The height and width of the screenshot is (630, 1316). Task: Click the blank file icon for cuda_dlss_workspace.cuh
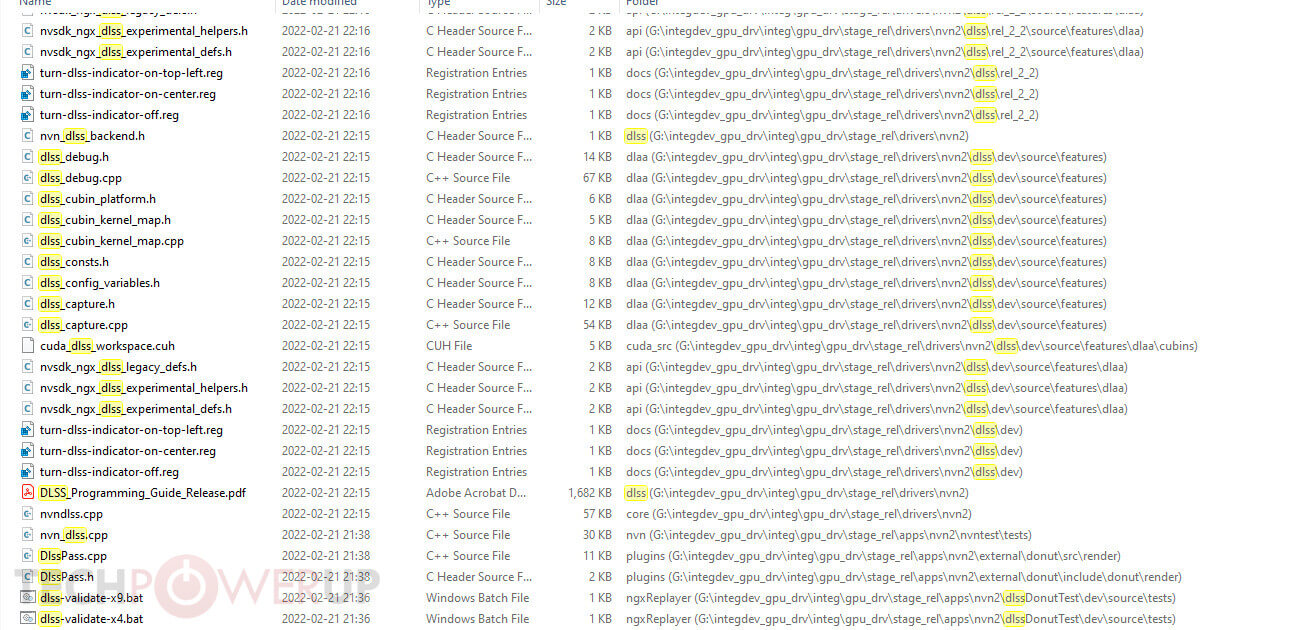28,346
